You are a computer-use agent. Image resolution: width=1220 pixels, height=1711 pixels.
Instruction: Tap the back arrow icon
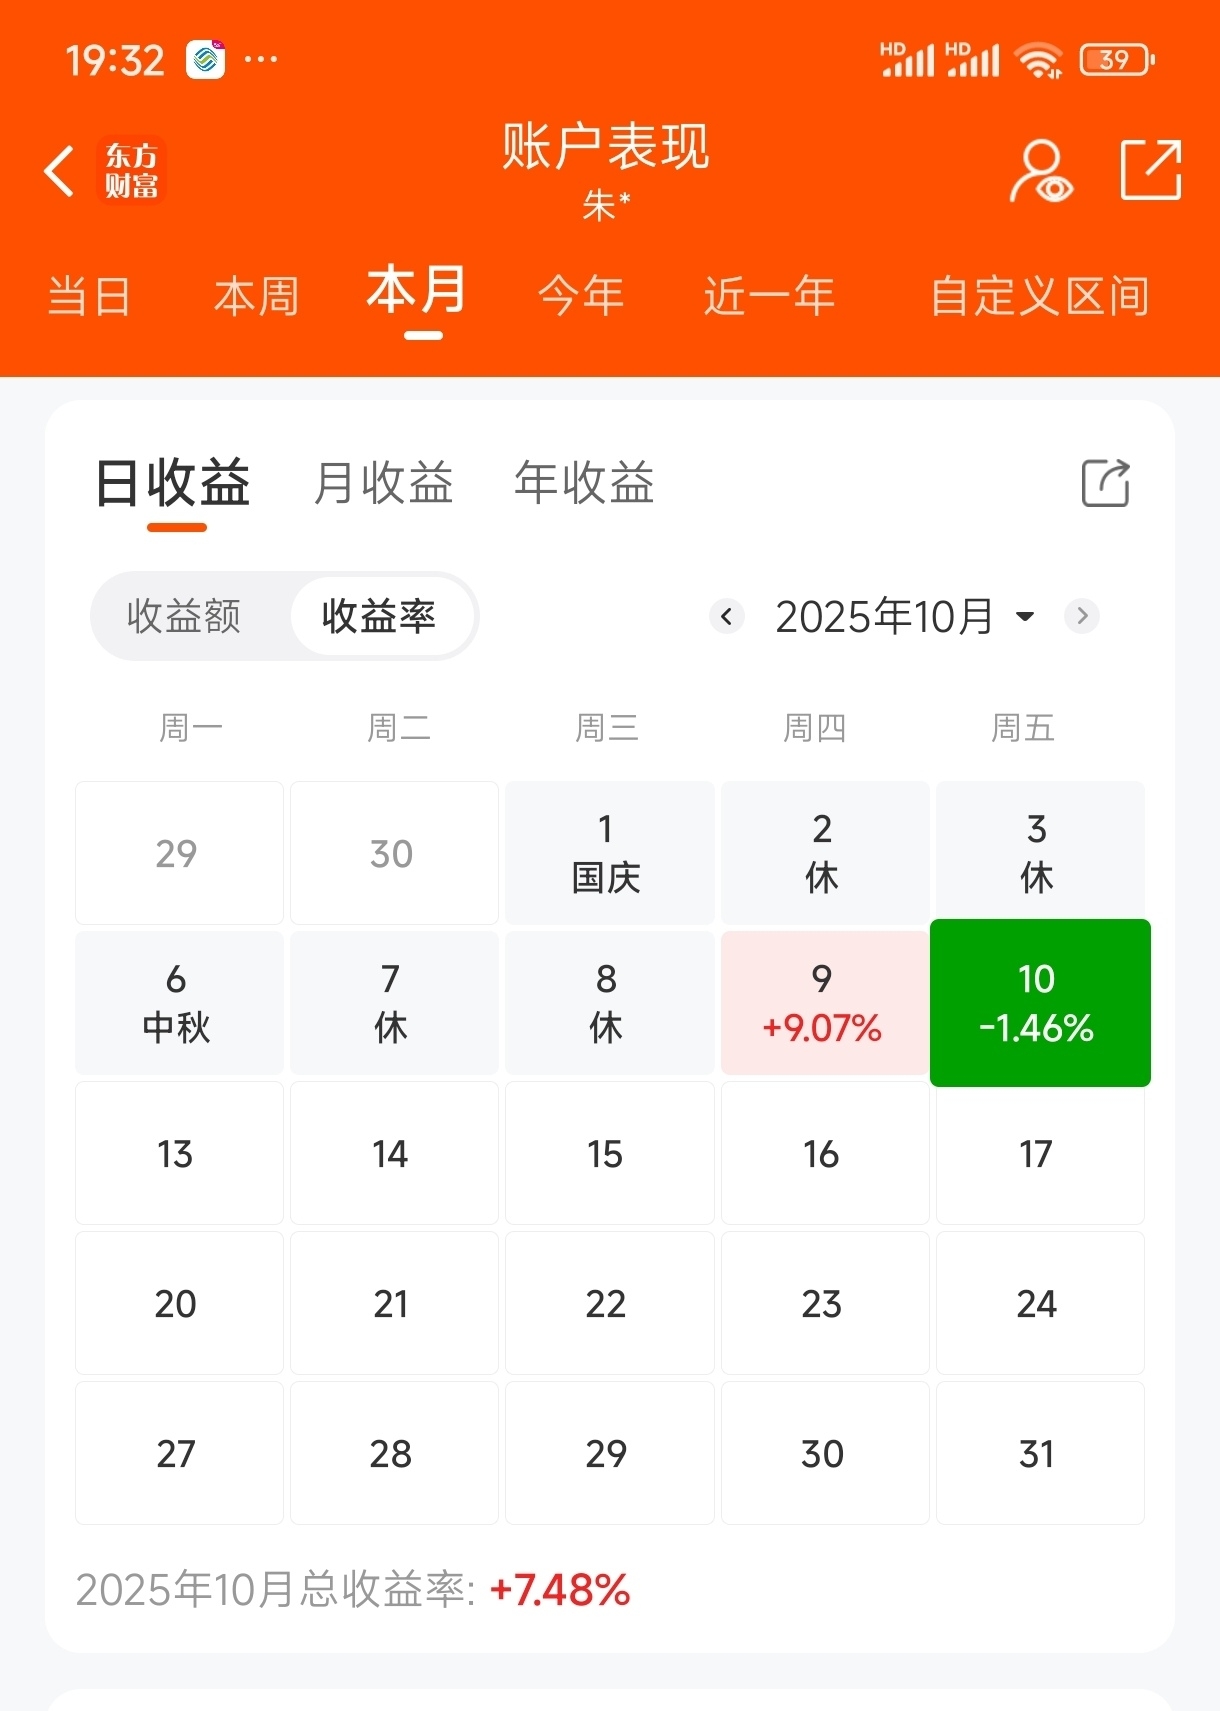coord(59,171)
